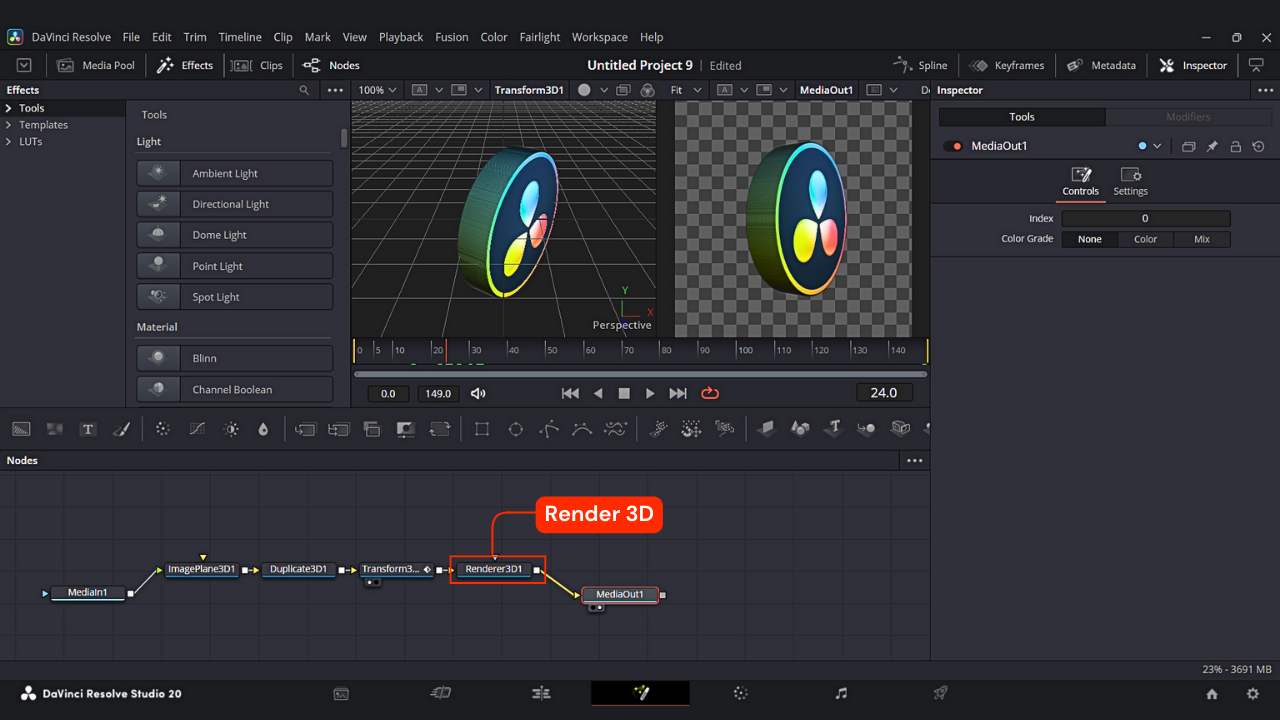Open the Fit scale dropdown in right viewer

684,90
